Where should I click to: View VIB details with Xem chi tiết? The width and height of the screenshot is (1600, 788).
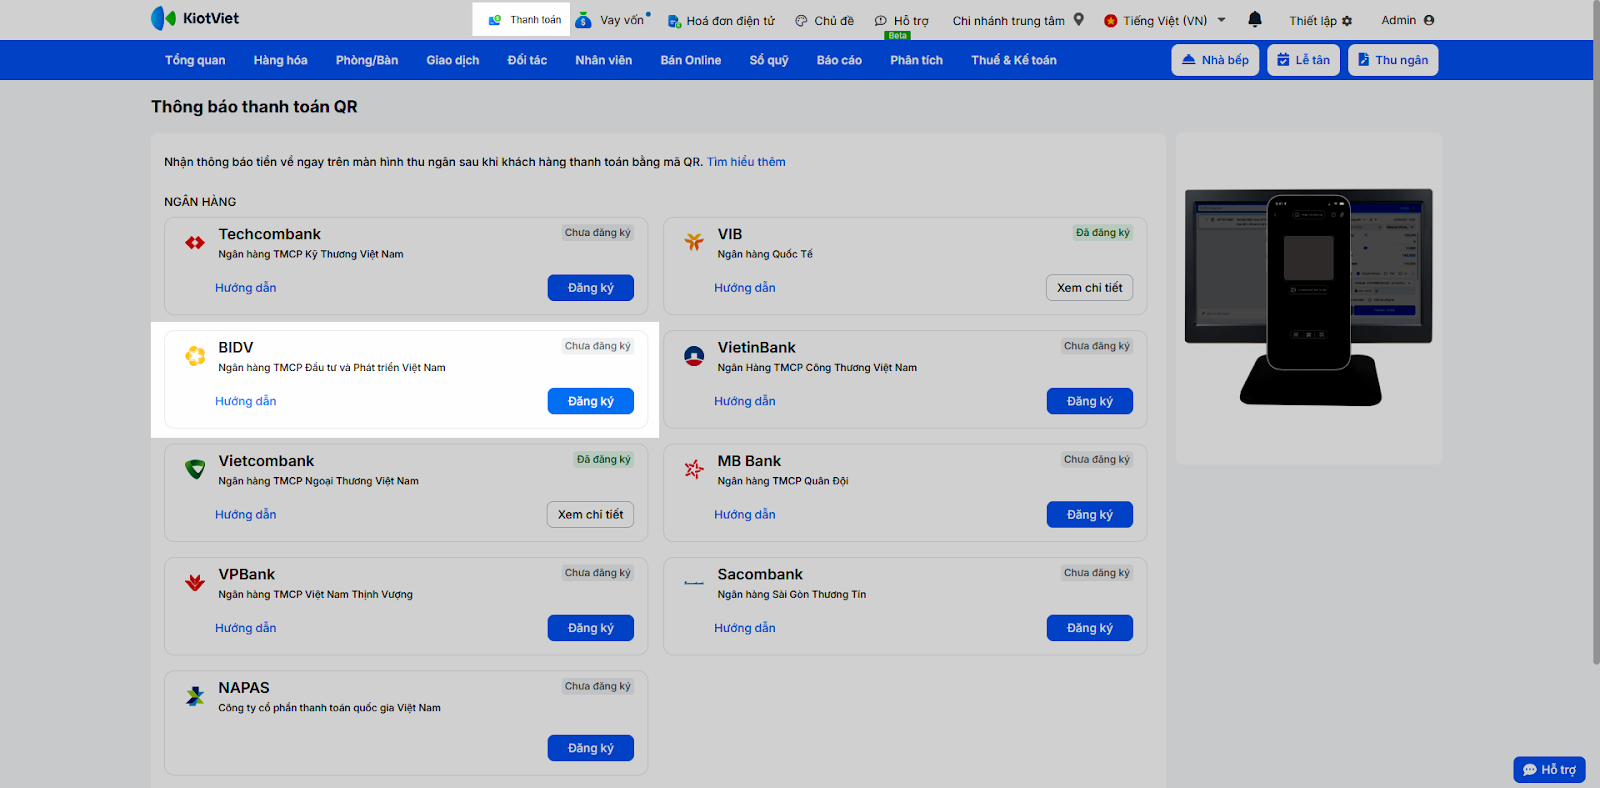click(x=1090, y=288)
